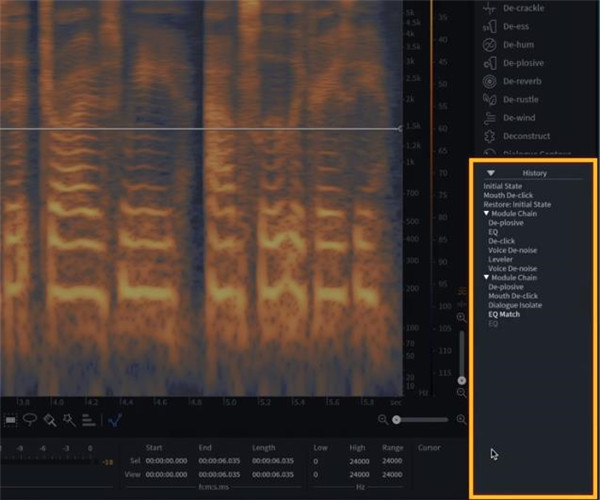The height and width of the screenshot is (500, 600).
Task: Select the EQ Match history step
Action: coord(504,314)
